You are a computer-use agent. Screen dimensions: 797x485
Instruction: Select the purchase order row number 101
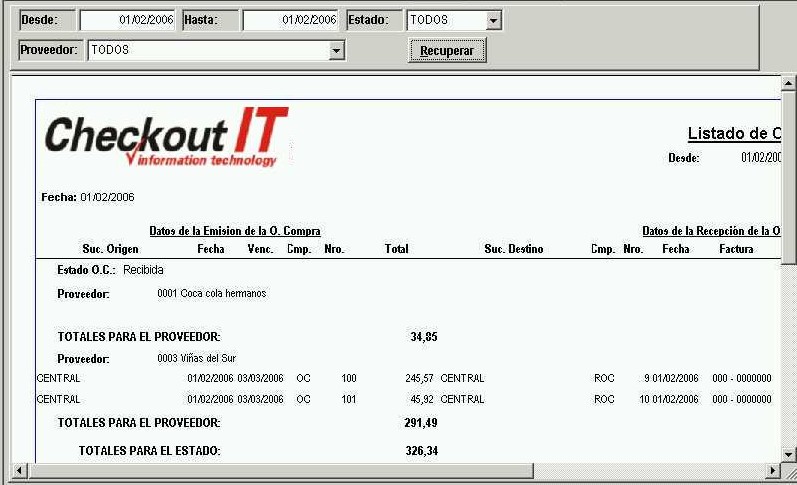click(348, 399)
